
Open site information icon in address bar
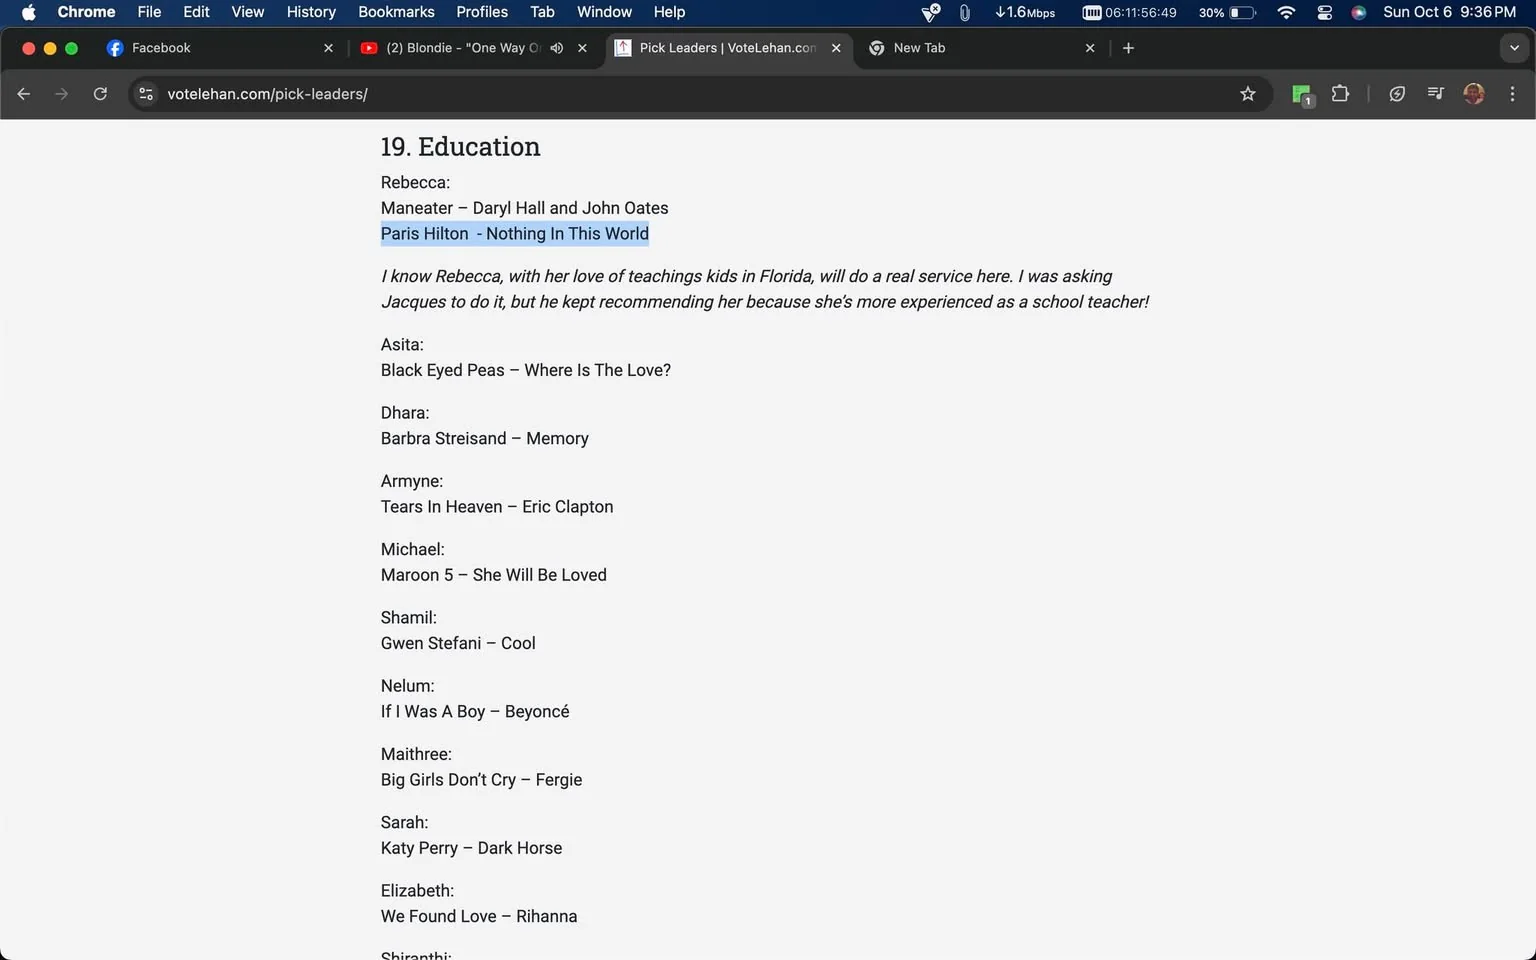pos(146,94)
